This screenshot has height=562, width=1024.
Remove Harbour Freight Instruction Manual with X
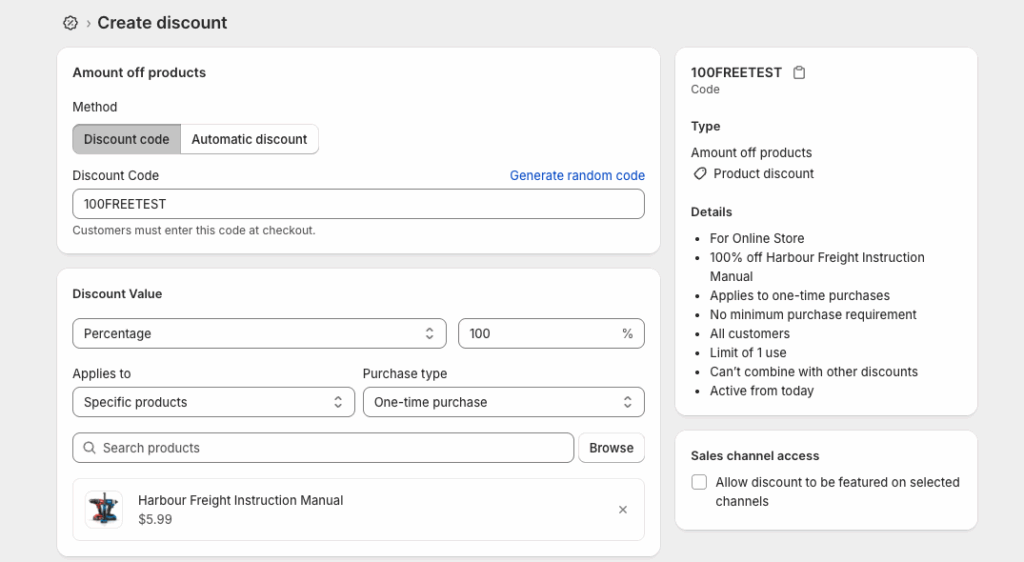[x=623, y=510]
